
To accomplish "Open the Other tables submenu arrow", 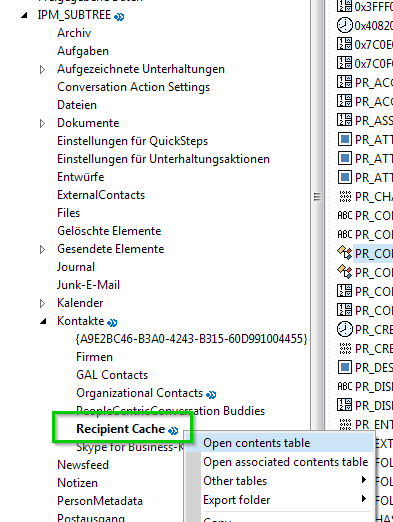I will tap(364, 480).
